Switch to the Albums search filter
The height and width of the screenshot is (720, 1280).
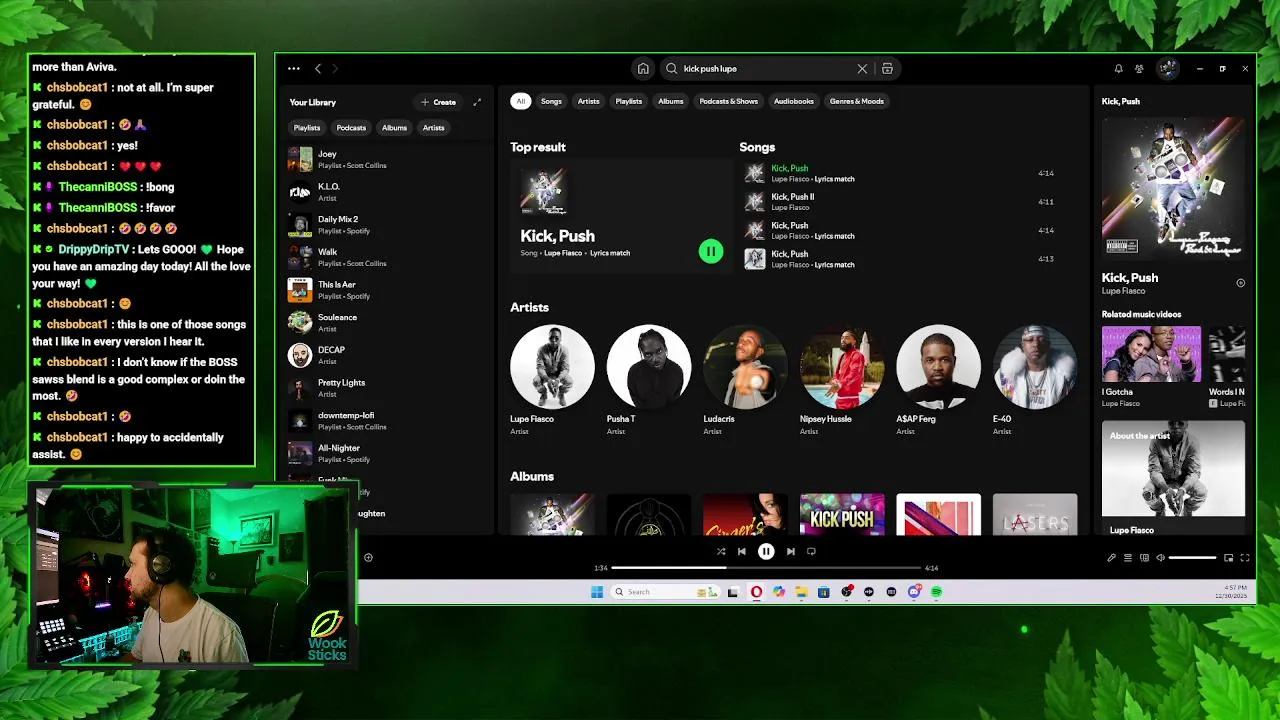(x=671, y=101)
